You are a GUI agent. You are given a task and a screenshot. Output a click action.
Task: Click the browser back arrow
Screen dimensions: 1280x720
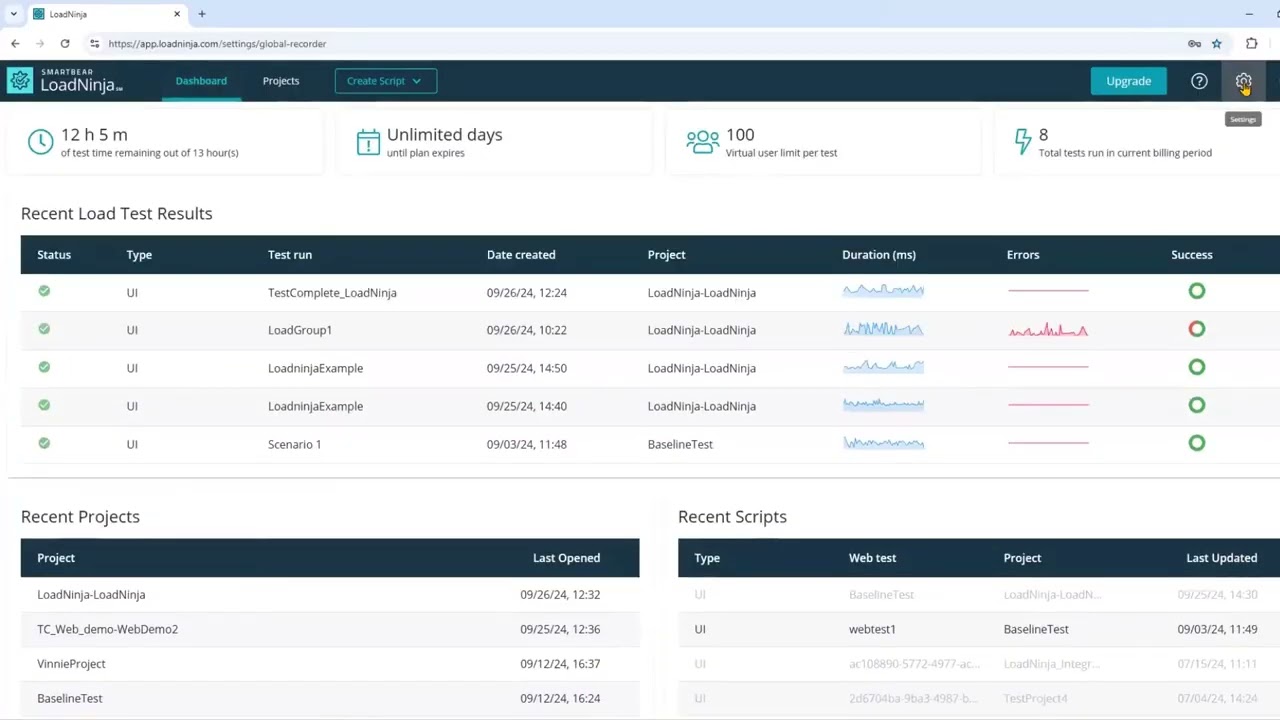(x=15, y=44)
